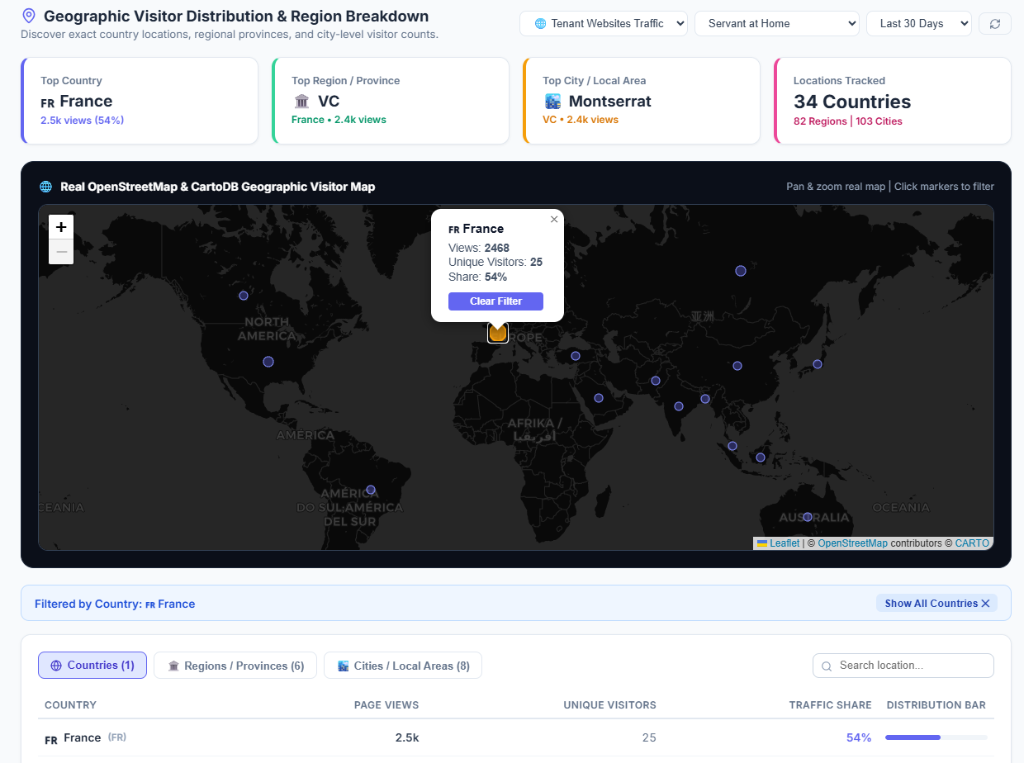Viewport: 1024px width, 763px height.
Task: Click the Malaysia visitor marker on map
Action: 733,446
